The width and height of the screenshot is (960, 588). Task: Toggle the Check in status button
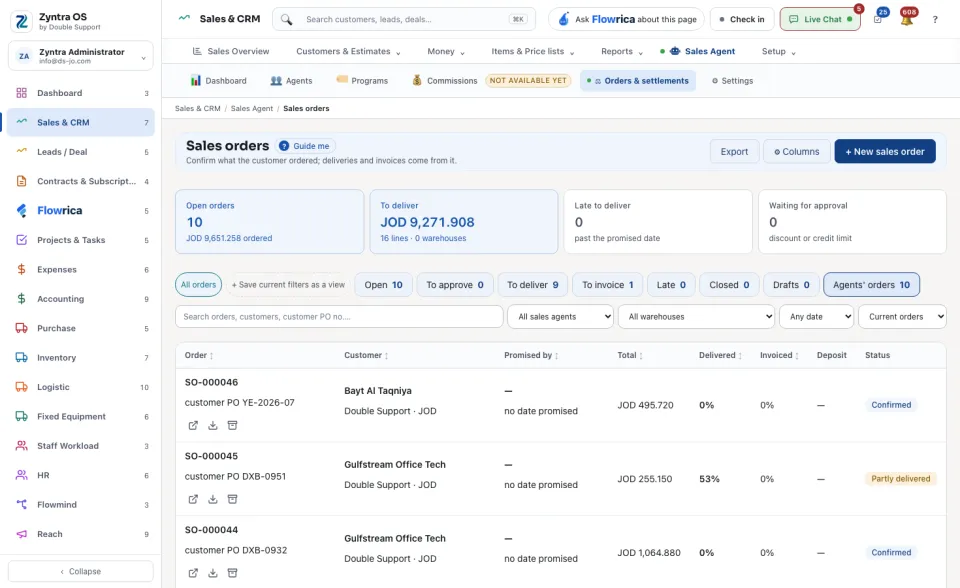coord(741,19)
